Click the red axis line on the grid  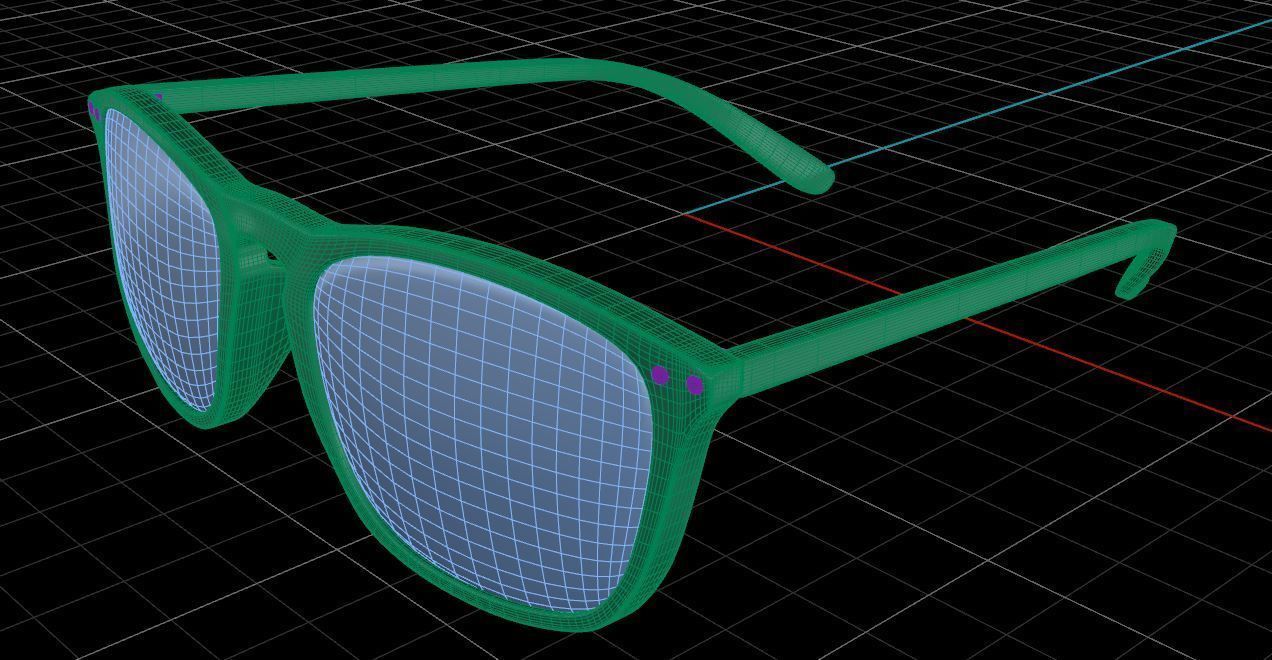980,322
